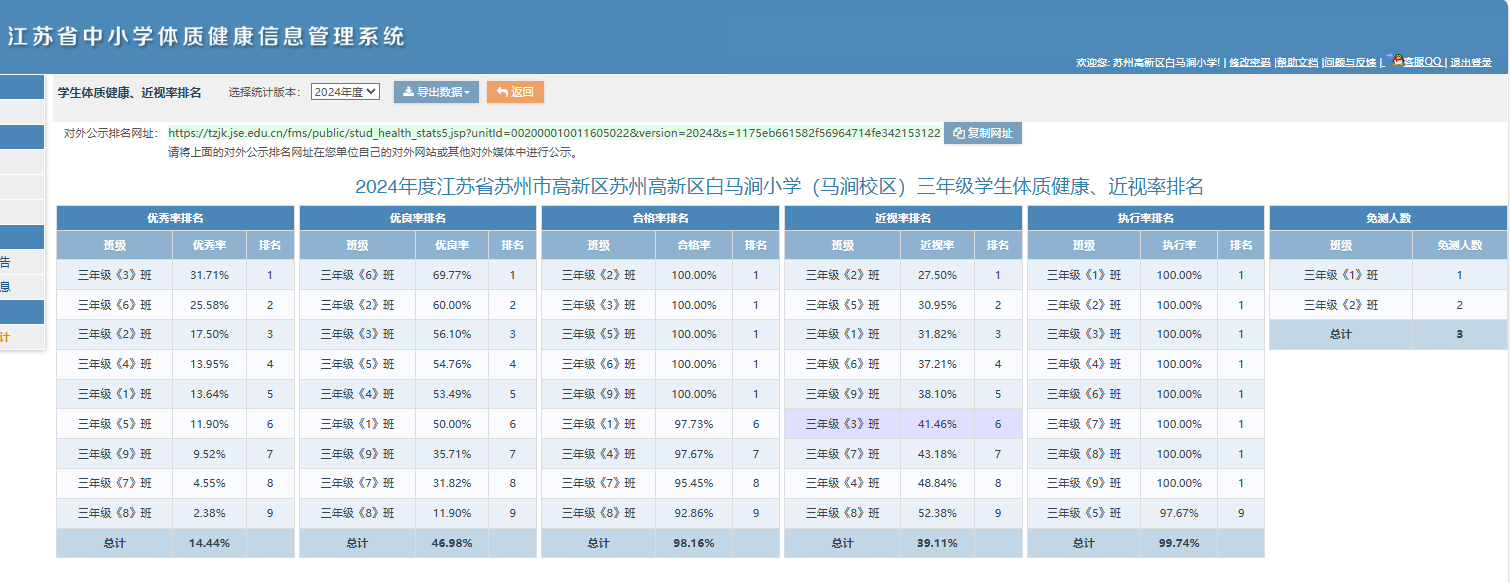This screenshot has width=1510, height=583.
Task: Open the 2024年度 version select box
Action: tap(345, 92)
